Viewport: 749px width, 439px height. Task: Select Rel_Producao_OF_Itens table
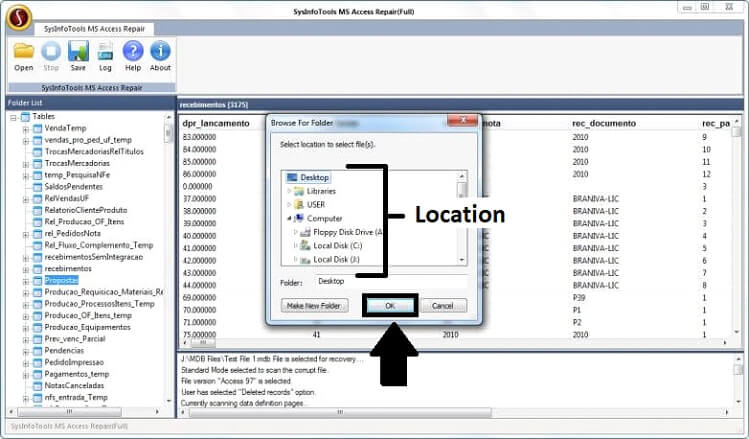pos(84,222)
